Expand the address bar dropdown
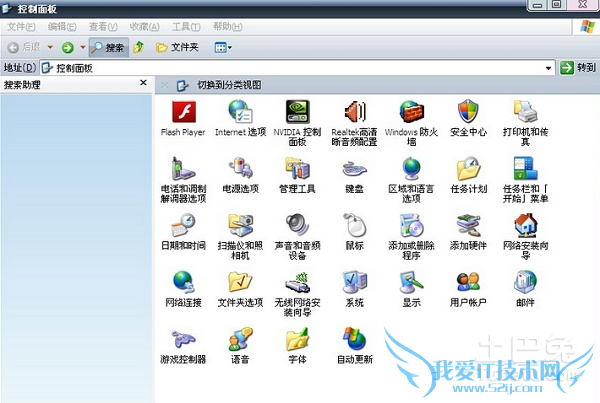 point(548,68)
